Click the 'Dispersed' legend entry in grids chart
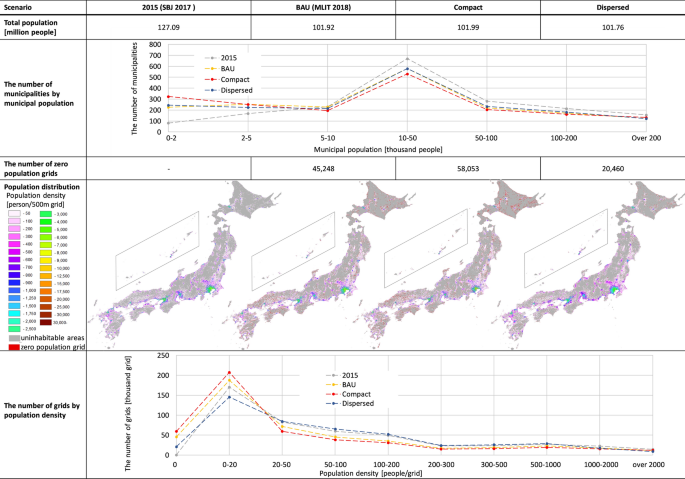685x479 pixels. 350,403
